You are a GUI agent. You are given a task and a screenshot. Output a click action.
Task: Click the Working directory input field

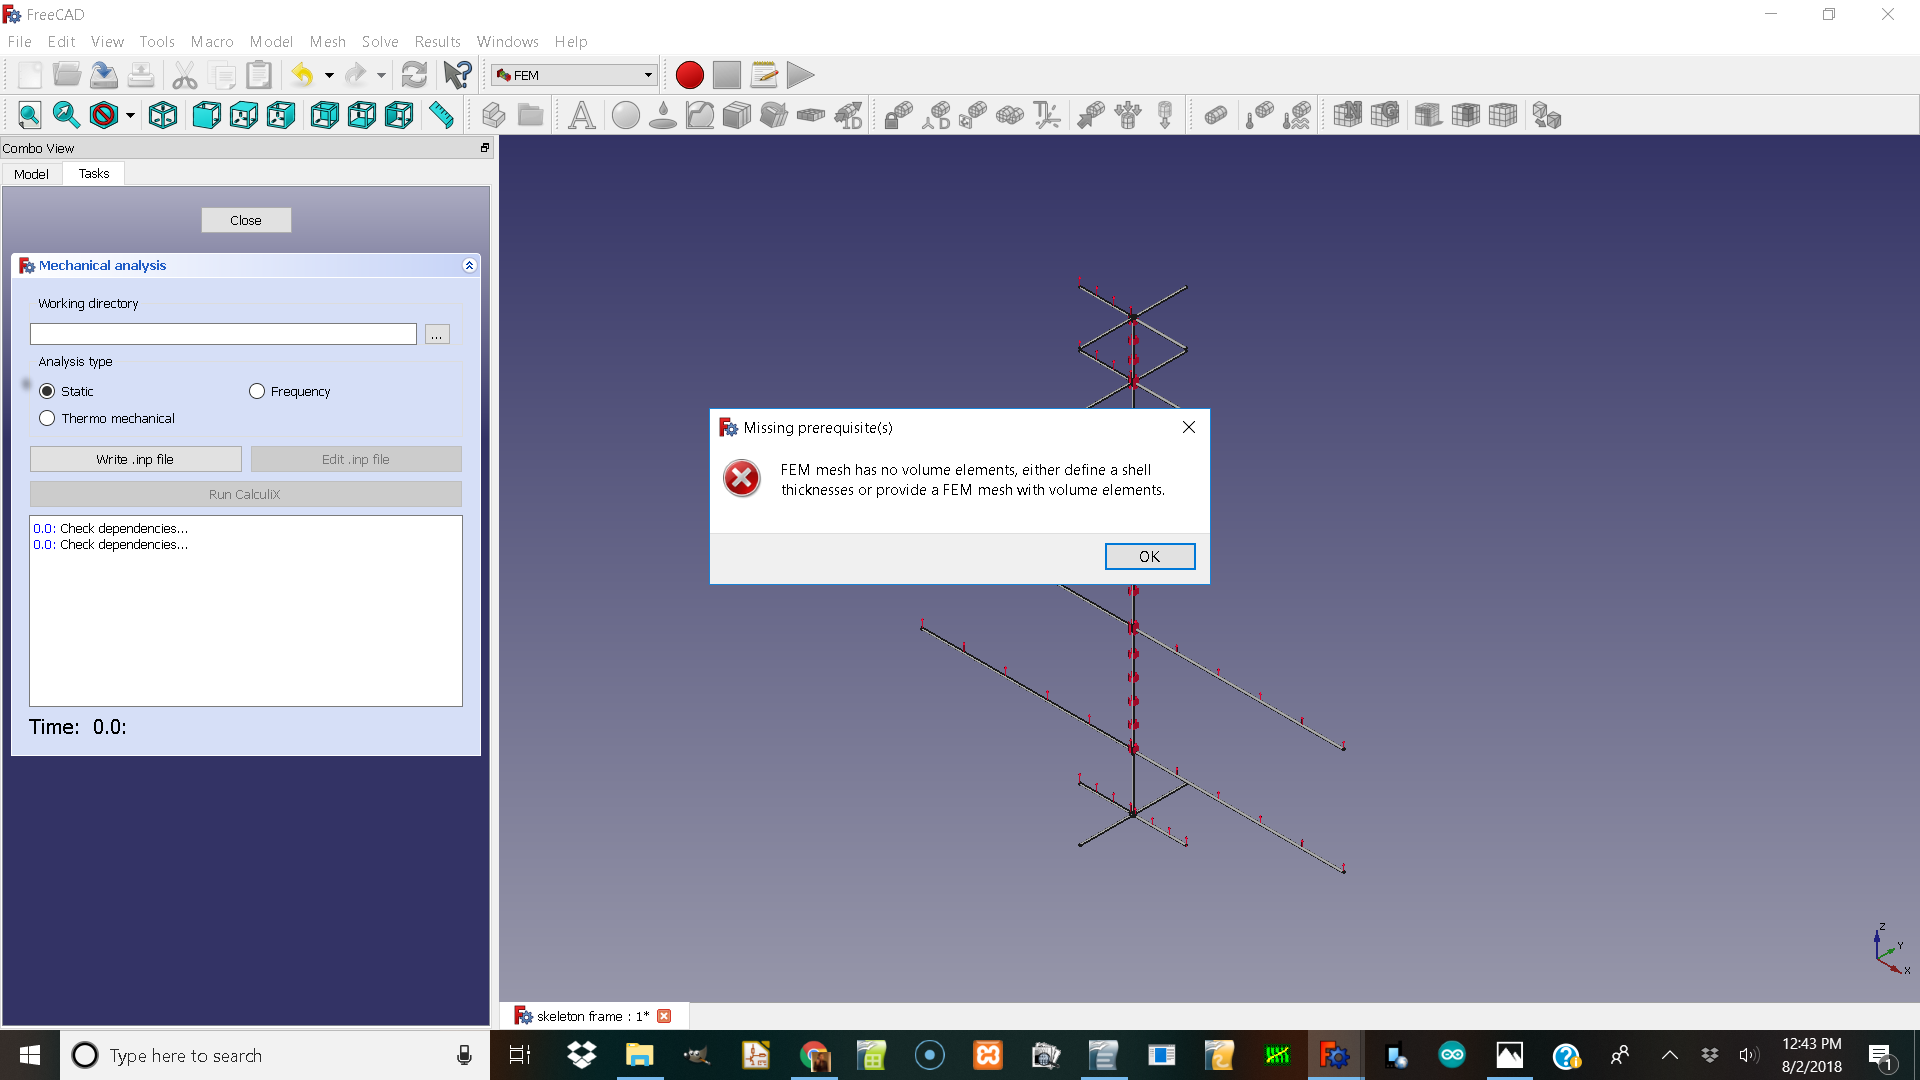(x=223, y=334)
